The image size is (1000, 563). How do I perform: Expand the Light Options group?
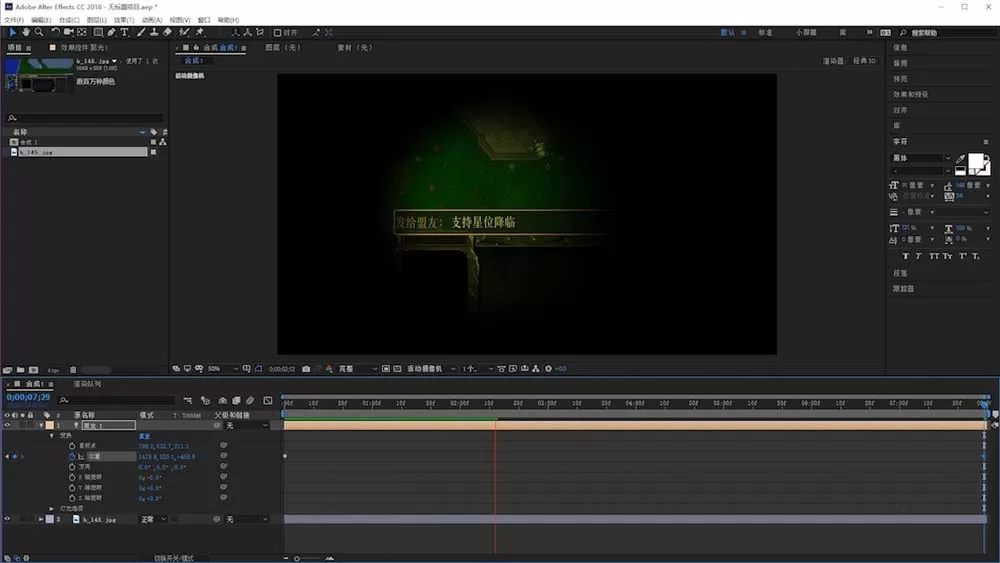(52, 508)
